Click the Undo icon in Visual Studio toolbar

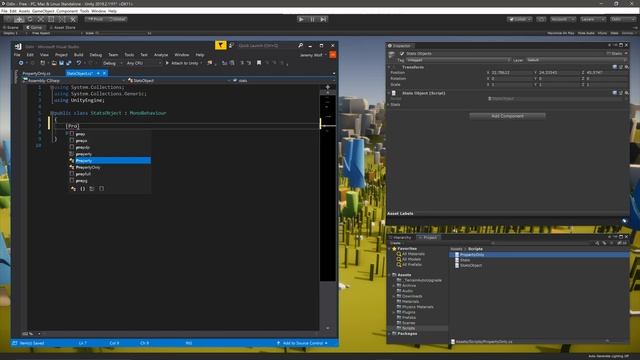point(79,63)
